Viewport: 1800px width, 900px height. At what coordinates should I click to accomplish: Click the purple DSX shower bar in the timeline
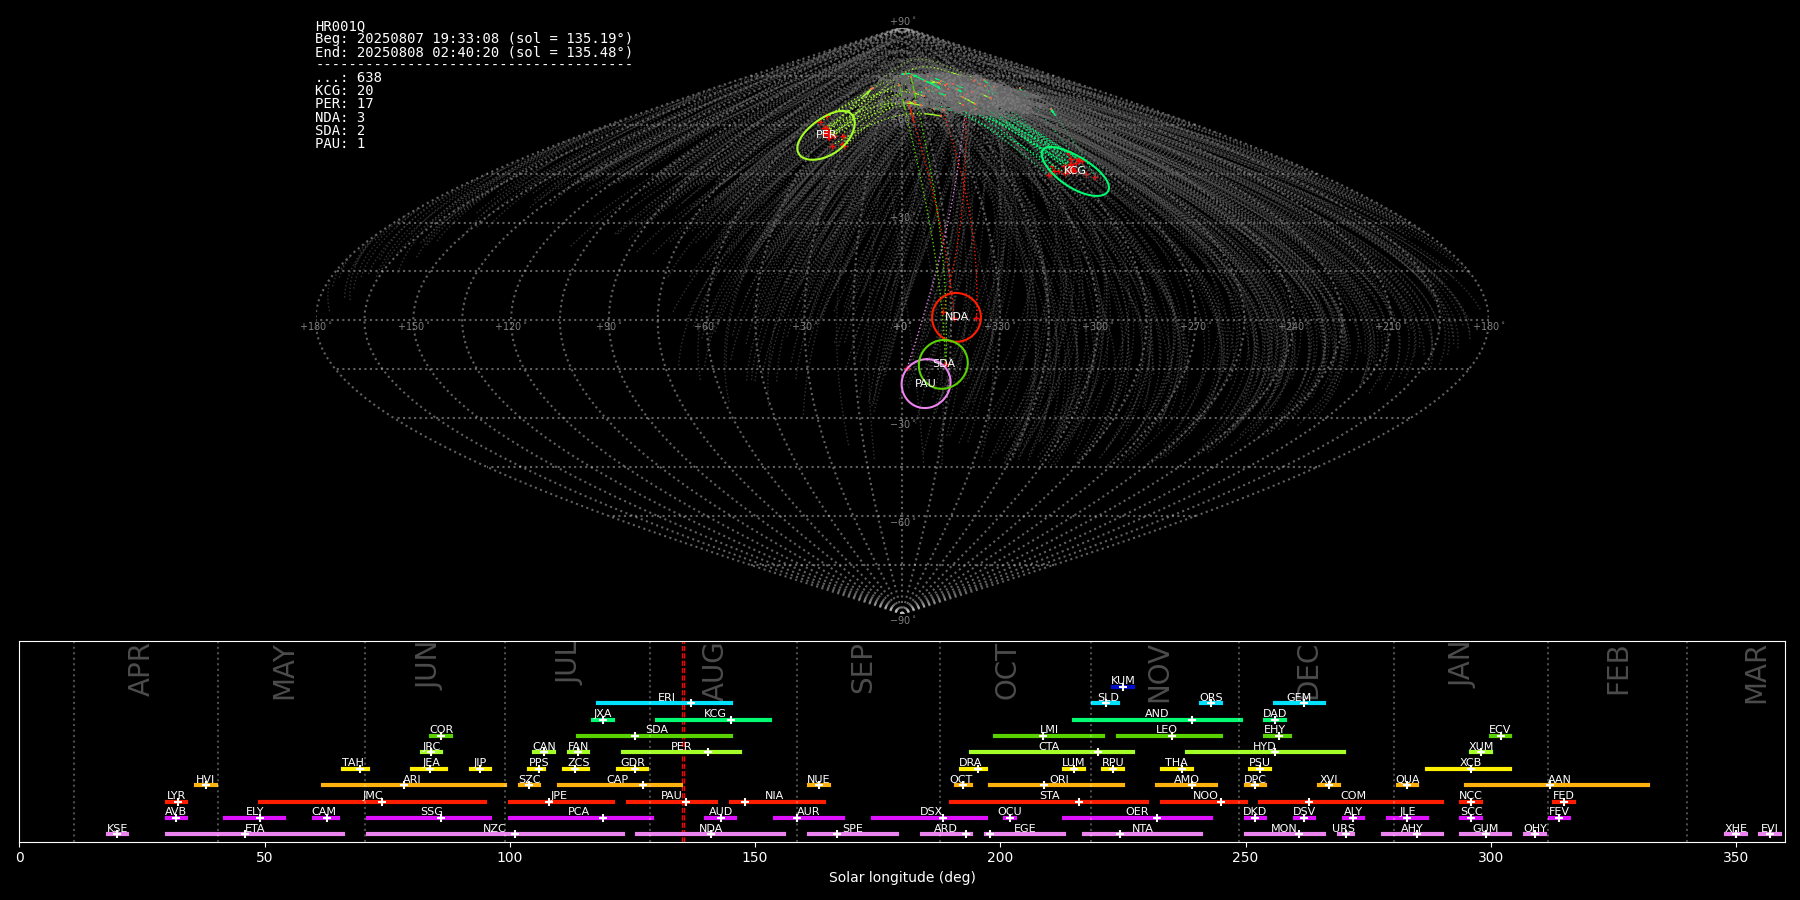point(929,818)
